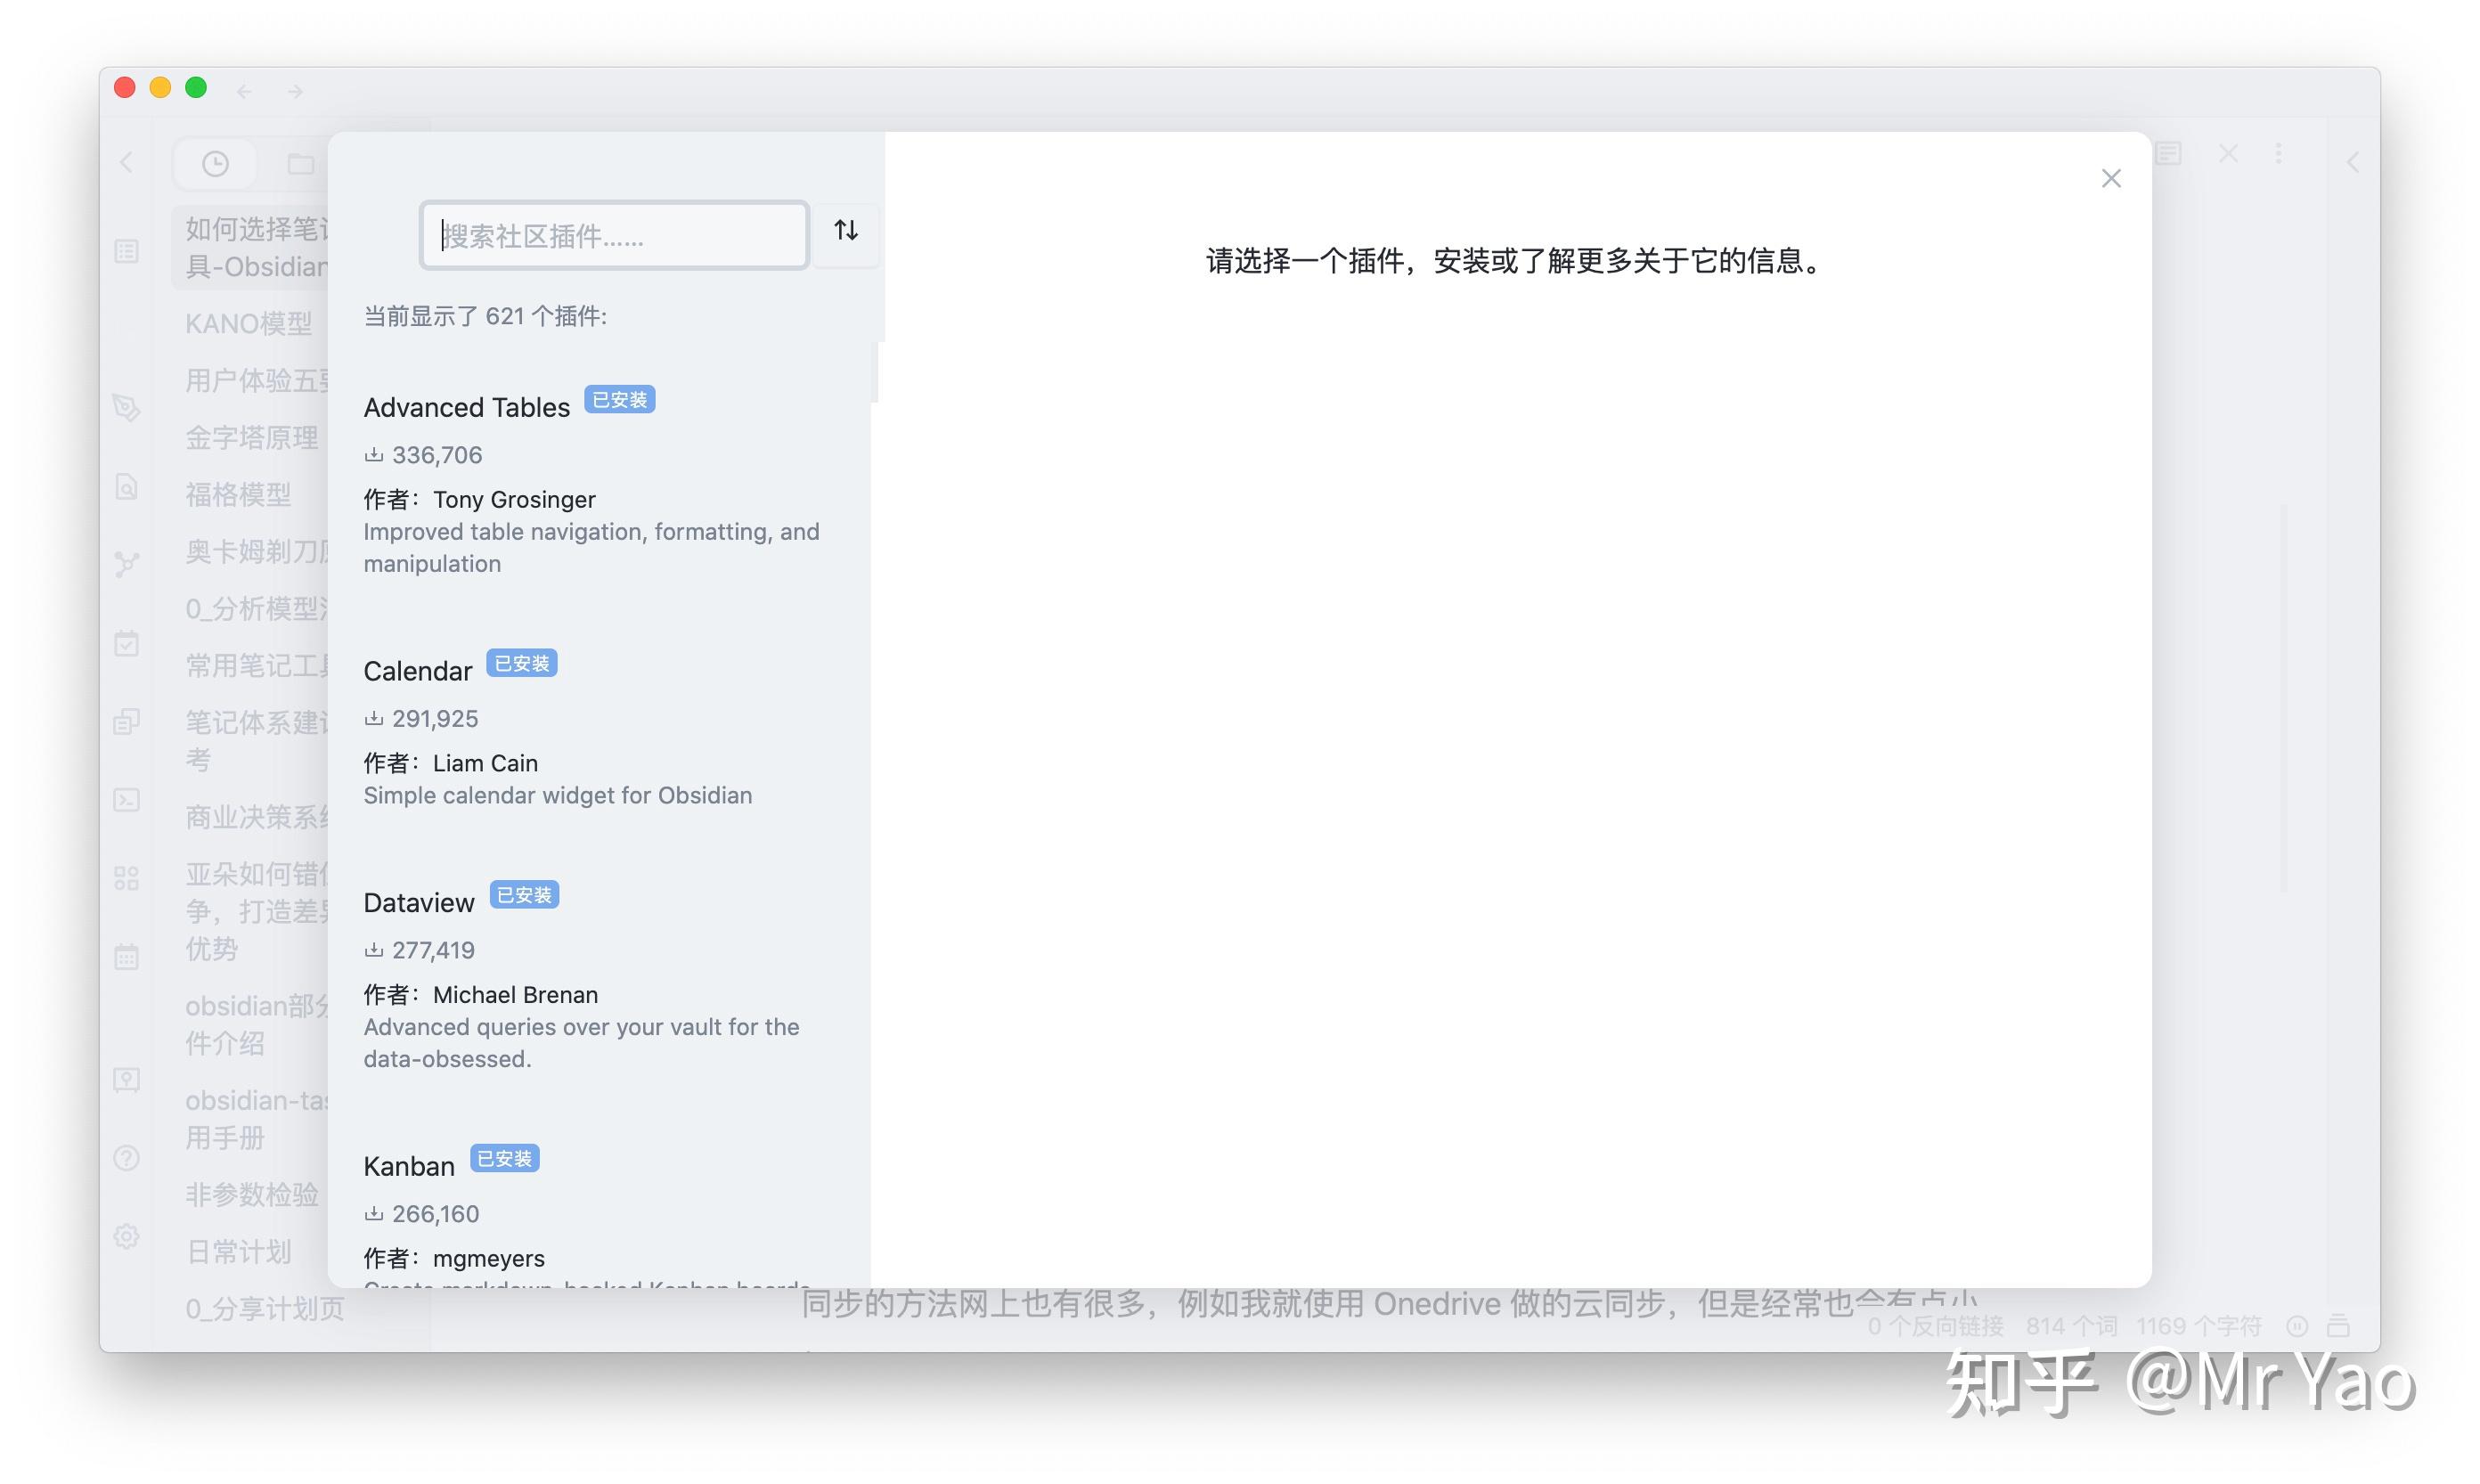Collapse the left sidebar with chevron
This screenshot has width=2480, height=1484.
[127, 163]
